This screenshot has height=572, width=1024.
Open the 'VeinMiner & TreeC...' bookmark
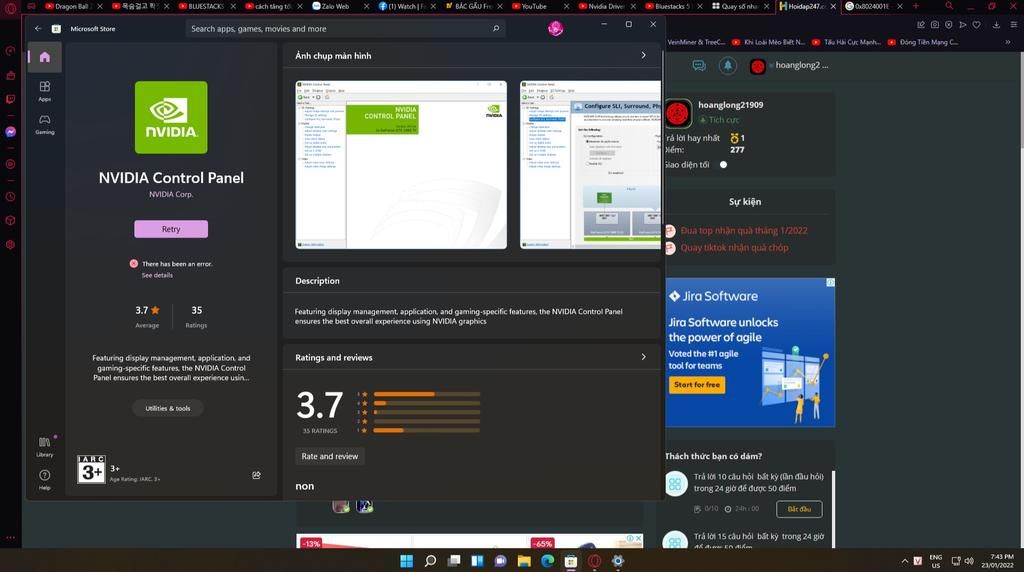pos(697,42)
